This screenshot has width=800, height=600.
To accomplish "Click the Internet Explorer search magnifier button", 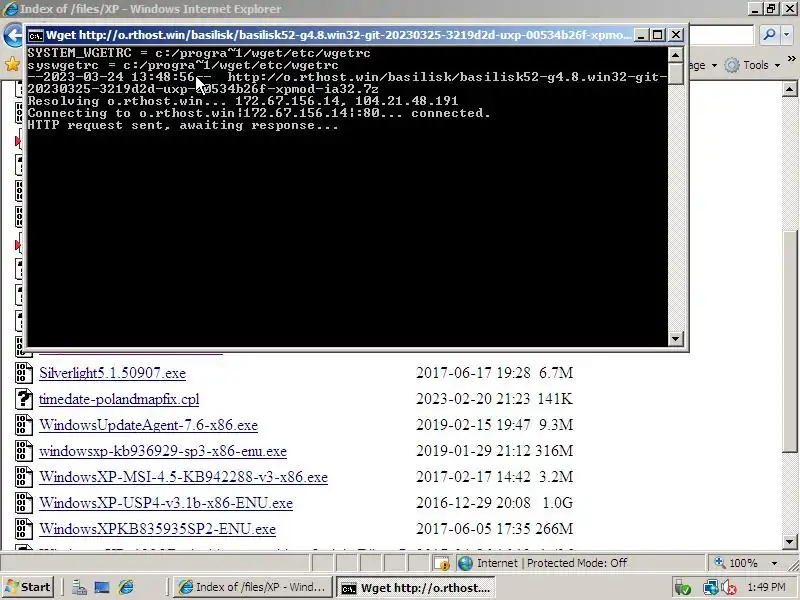I will [x=769, y=35].
